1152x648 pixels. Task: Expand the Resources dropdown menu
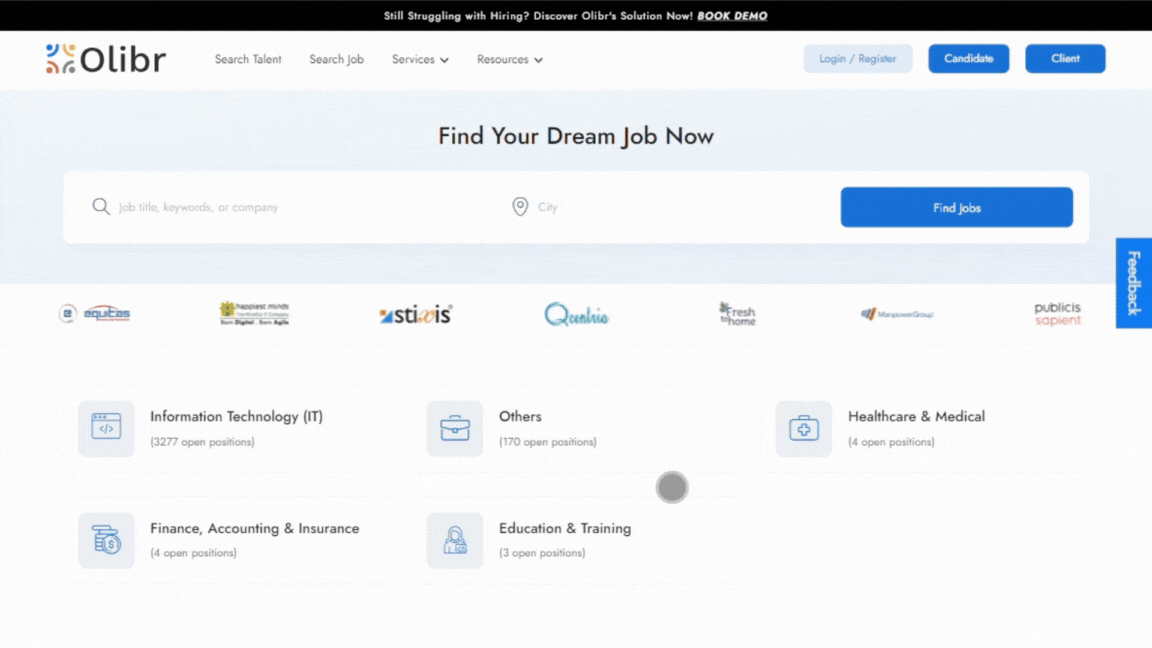[x=509, y=60]
